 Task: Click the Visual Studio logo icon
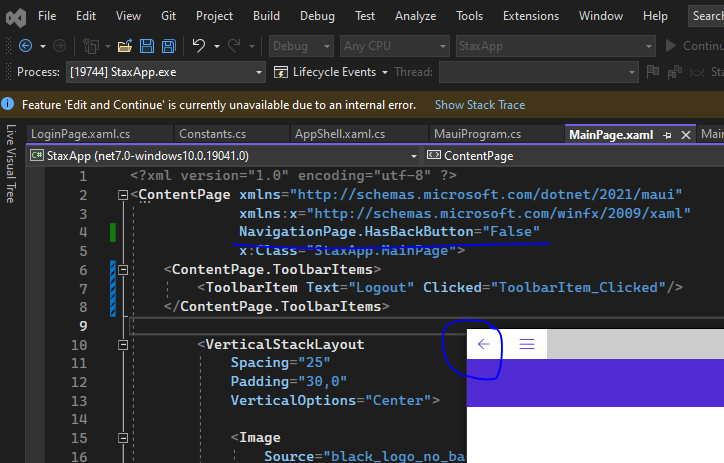point(16,17)
